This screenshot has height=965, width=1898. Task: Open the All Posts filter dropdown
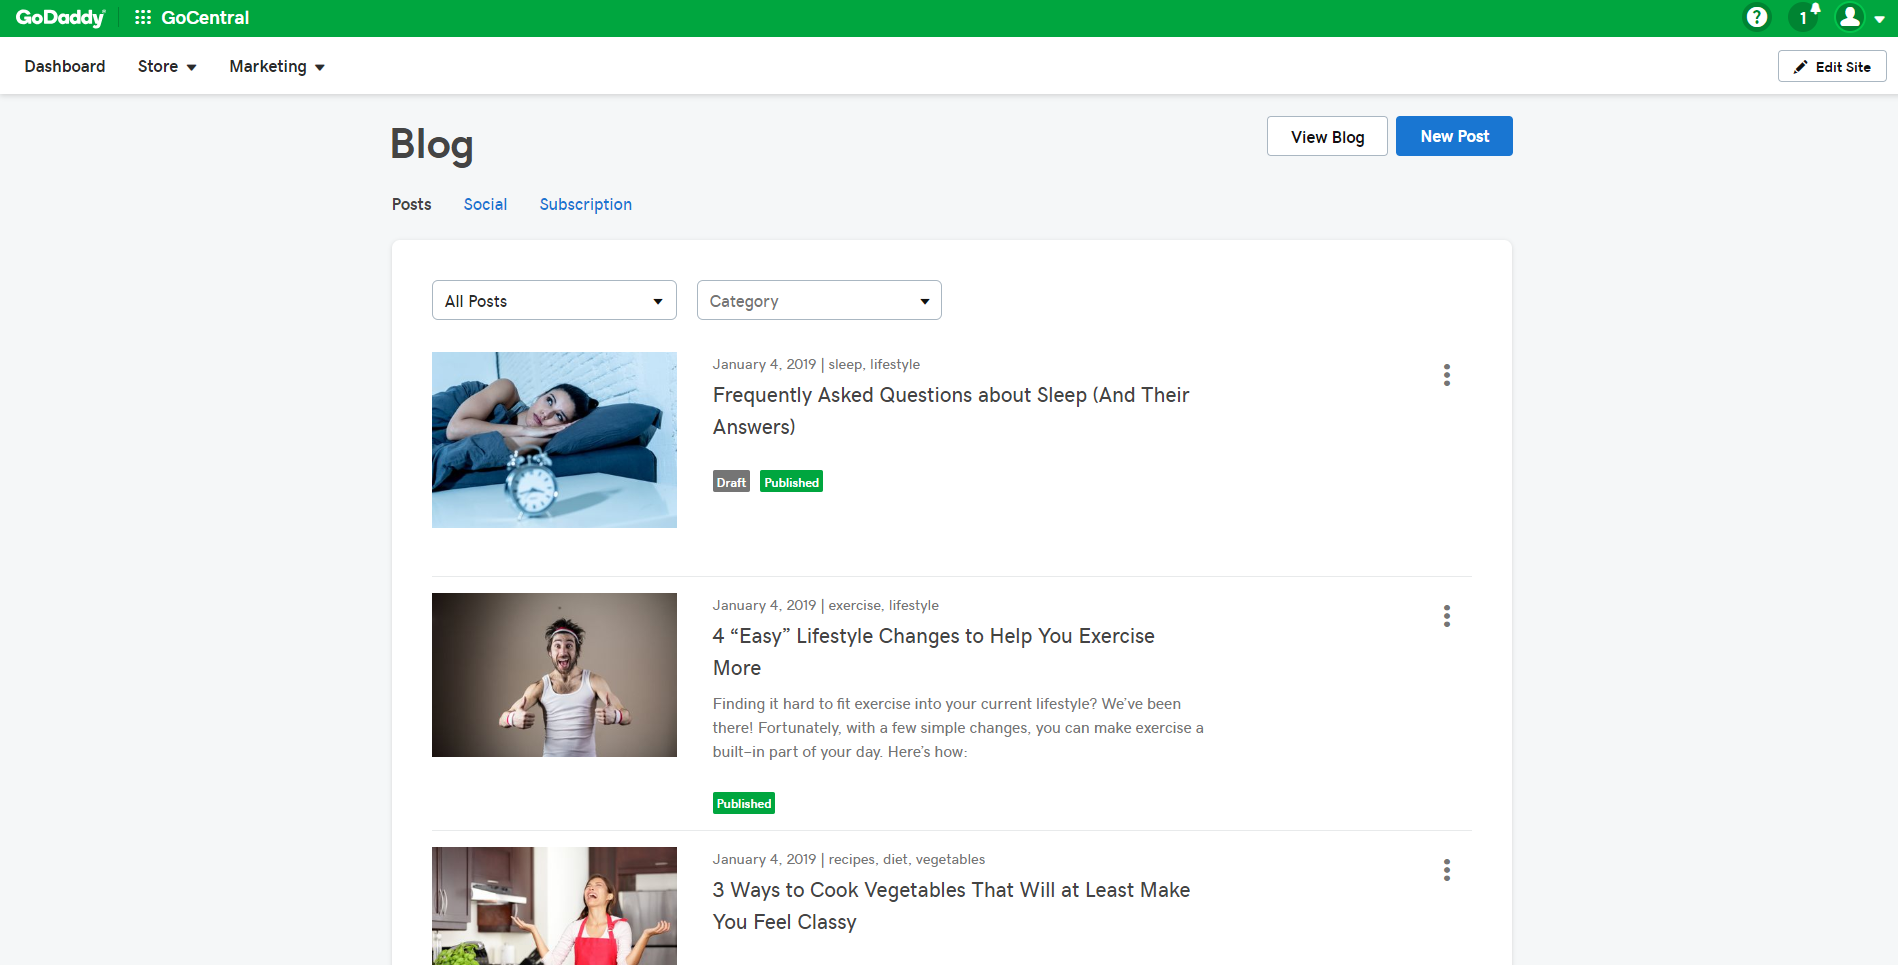tap(554, 300)
